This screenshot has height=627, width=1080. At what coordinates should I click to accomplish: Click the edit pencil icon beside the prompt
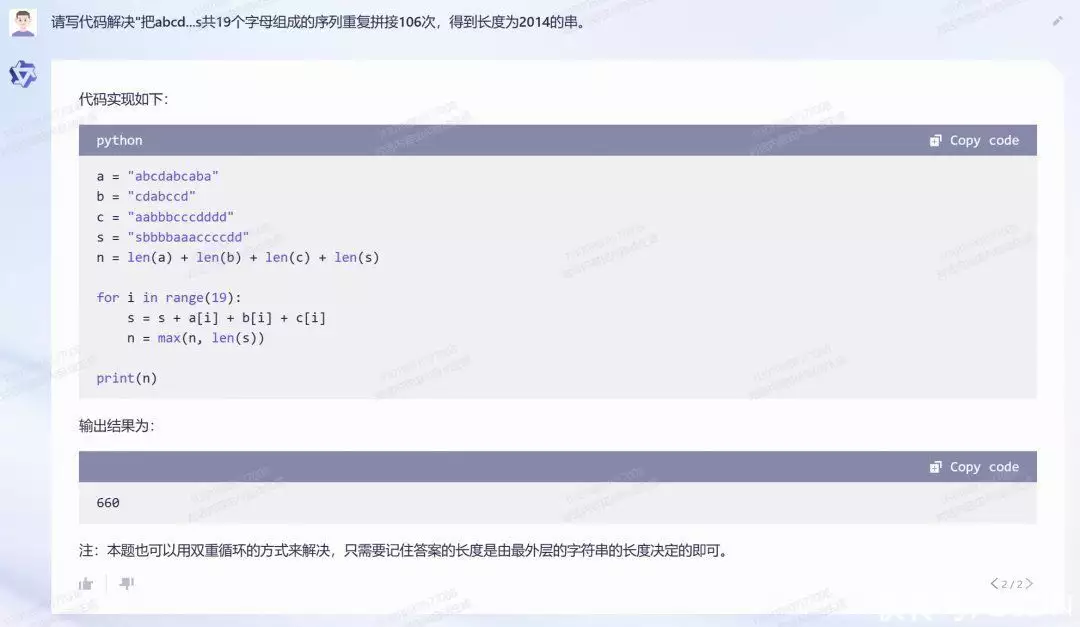1058,21
